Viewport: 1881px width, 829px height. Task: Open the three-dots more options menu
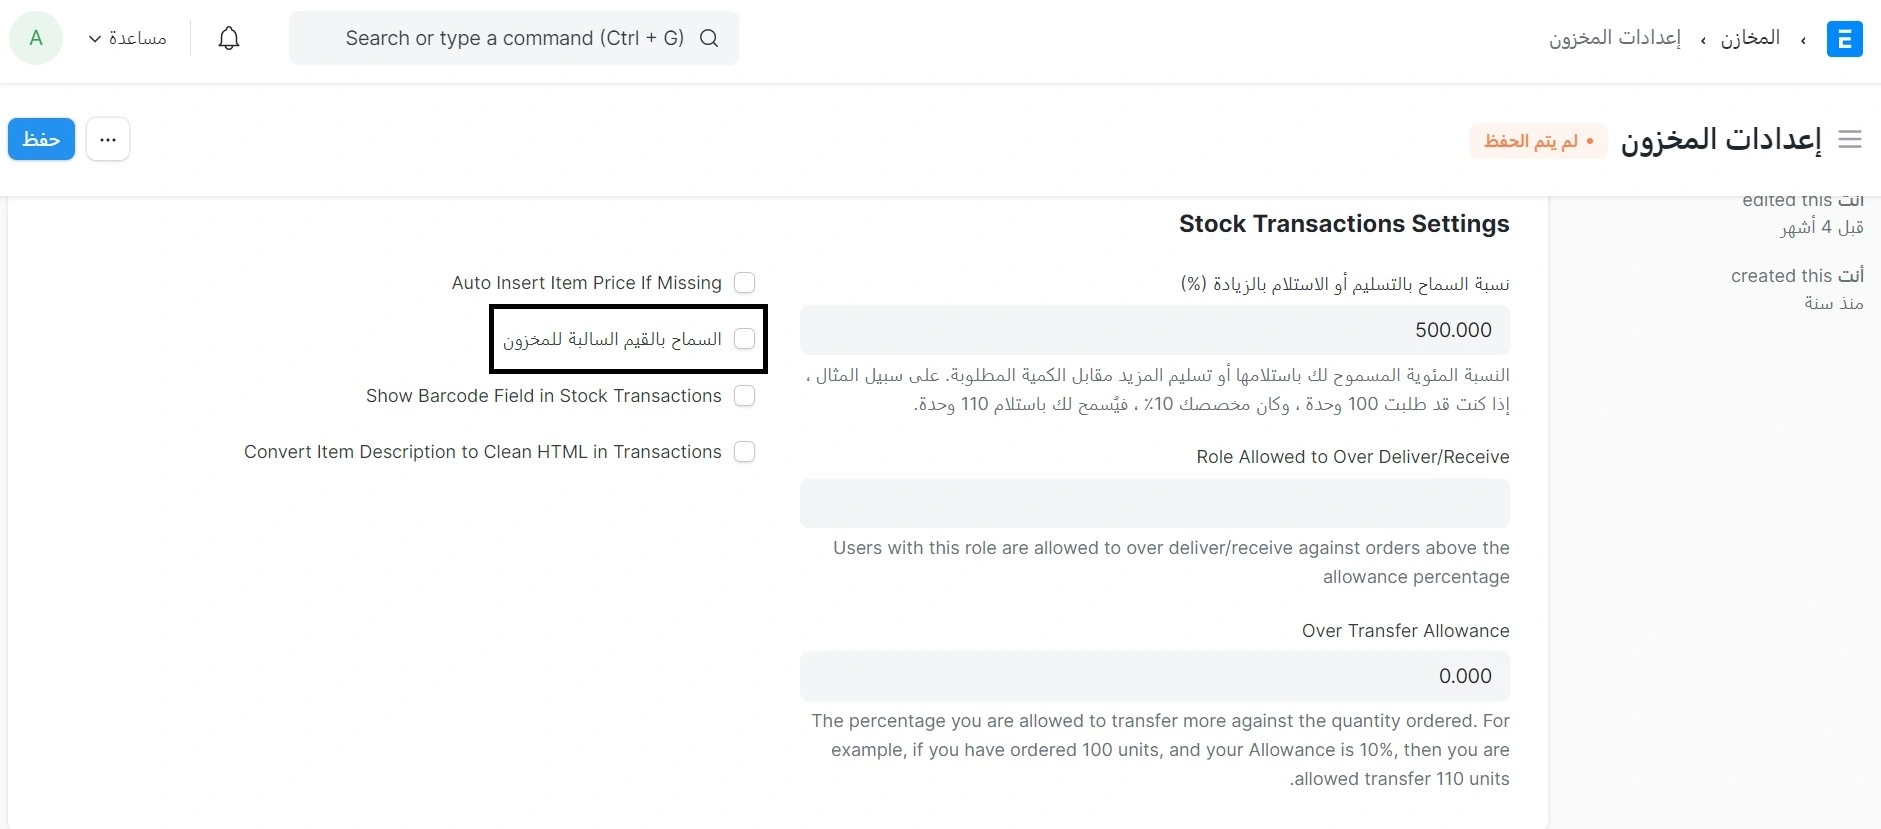[108, 139]
